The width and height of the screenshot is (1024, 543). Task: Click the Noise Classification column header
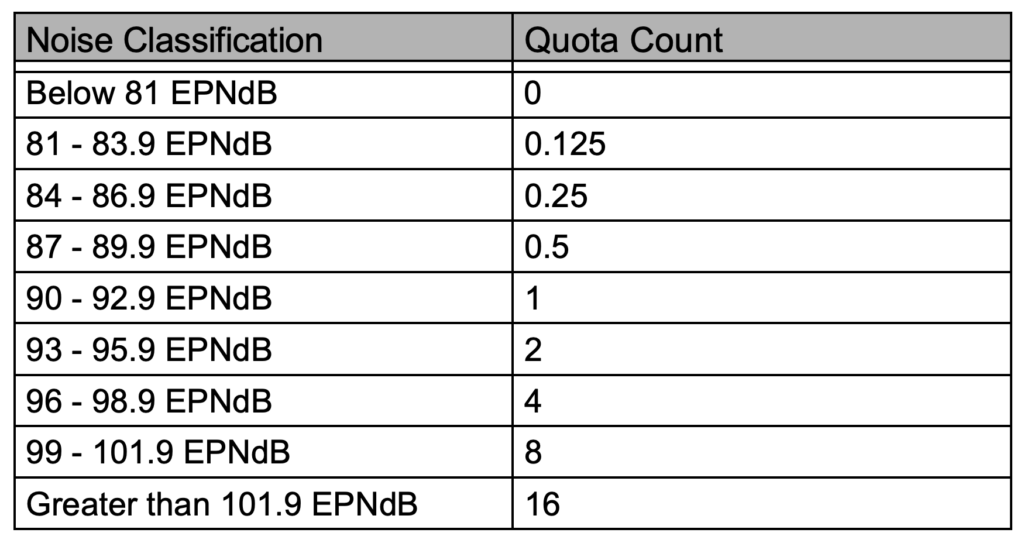tap(174, 40)
